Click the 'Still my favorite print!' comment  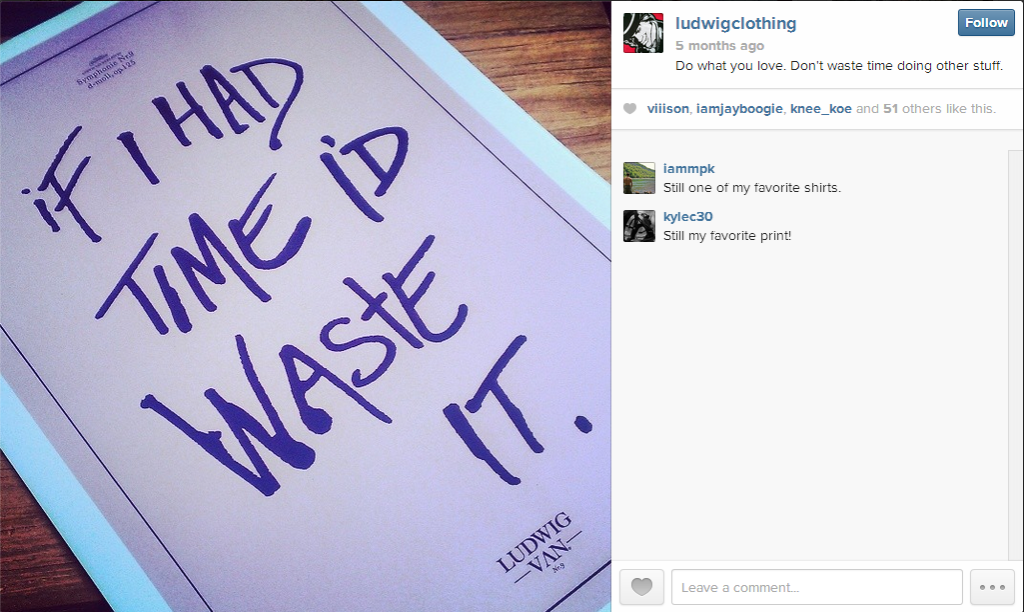pyautogui.click(x=727, y=236)
